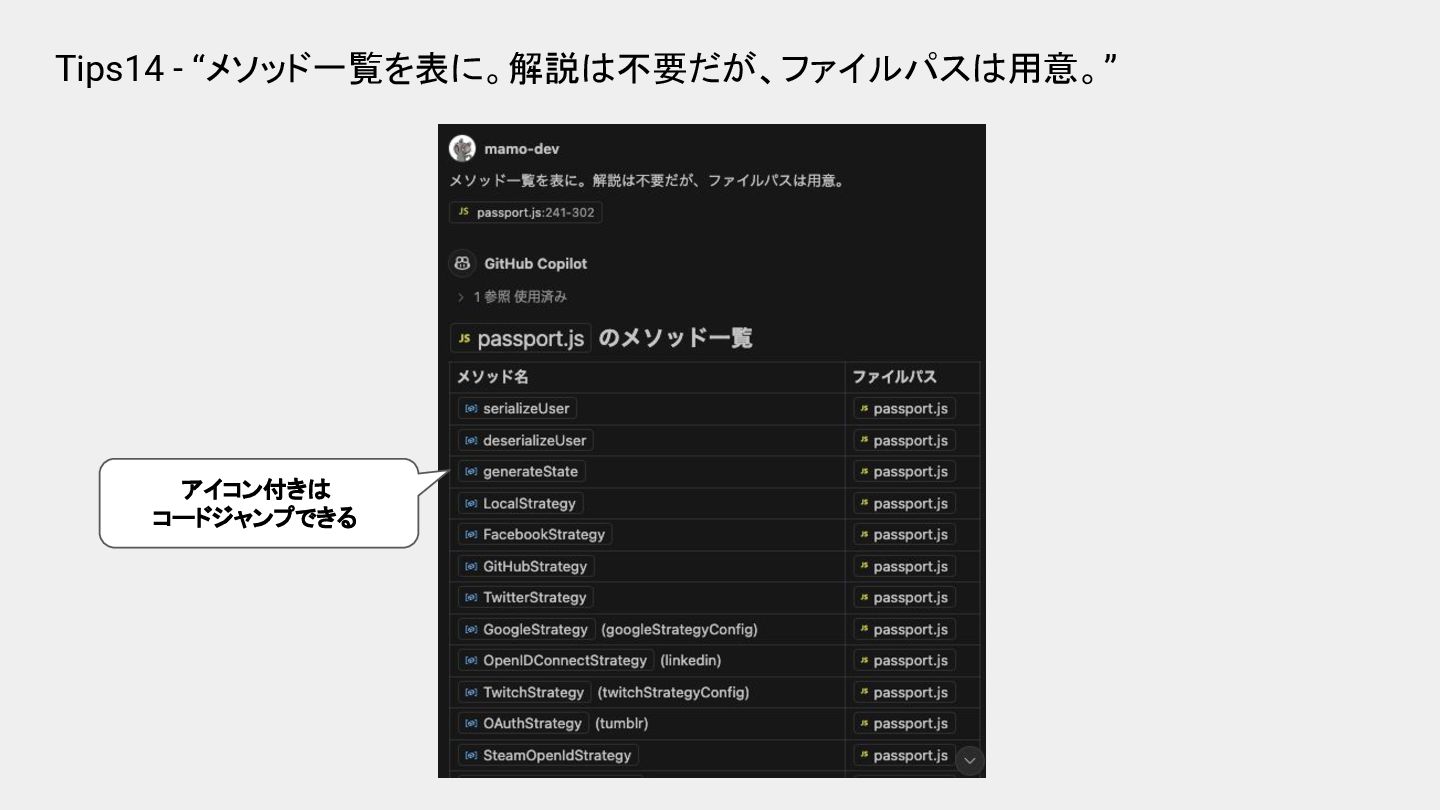1440x810 pixels.
Task: Open passport.js in generateState row
Action: click(x=904, y=471)
